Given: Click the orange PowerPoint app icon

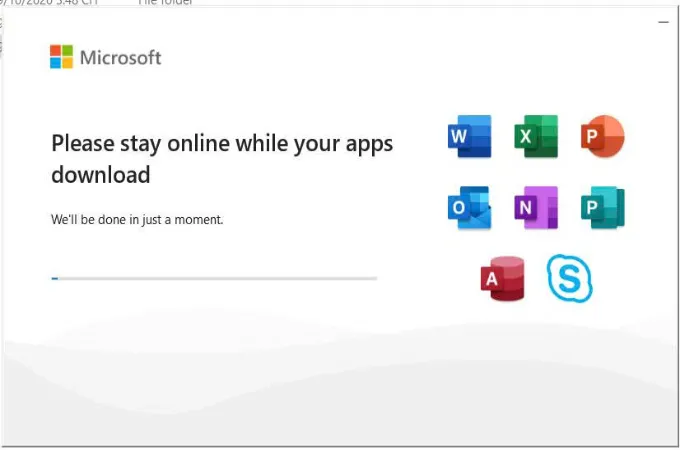Looking at the screenshot, I should [602, 136].
